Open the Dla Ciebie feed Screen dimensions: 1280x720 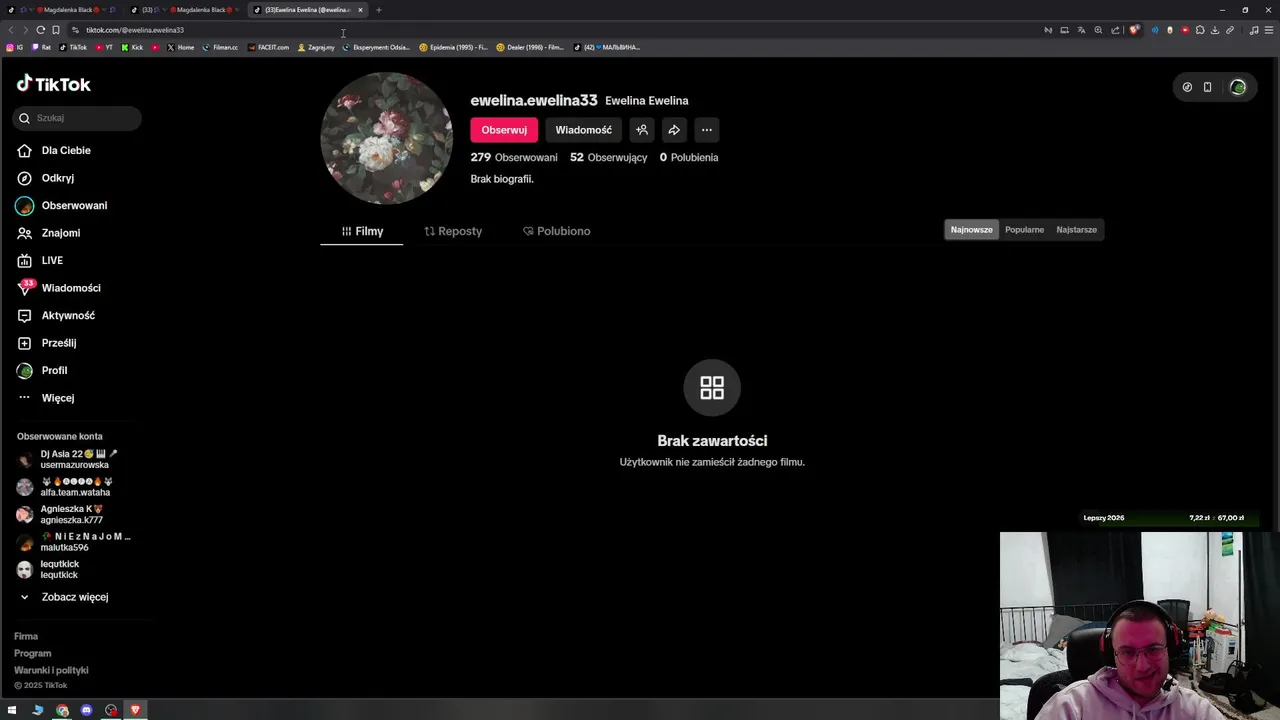[53, 150]
